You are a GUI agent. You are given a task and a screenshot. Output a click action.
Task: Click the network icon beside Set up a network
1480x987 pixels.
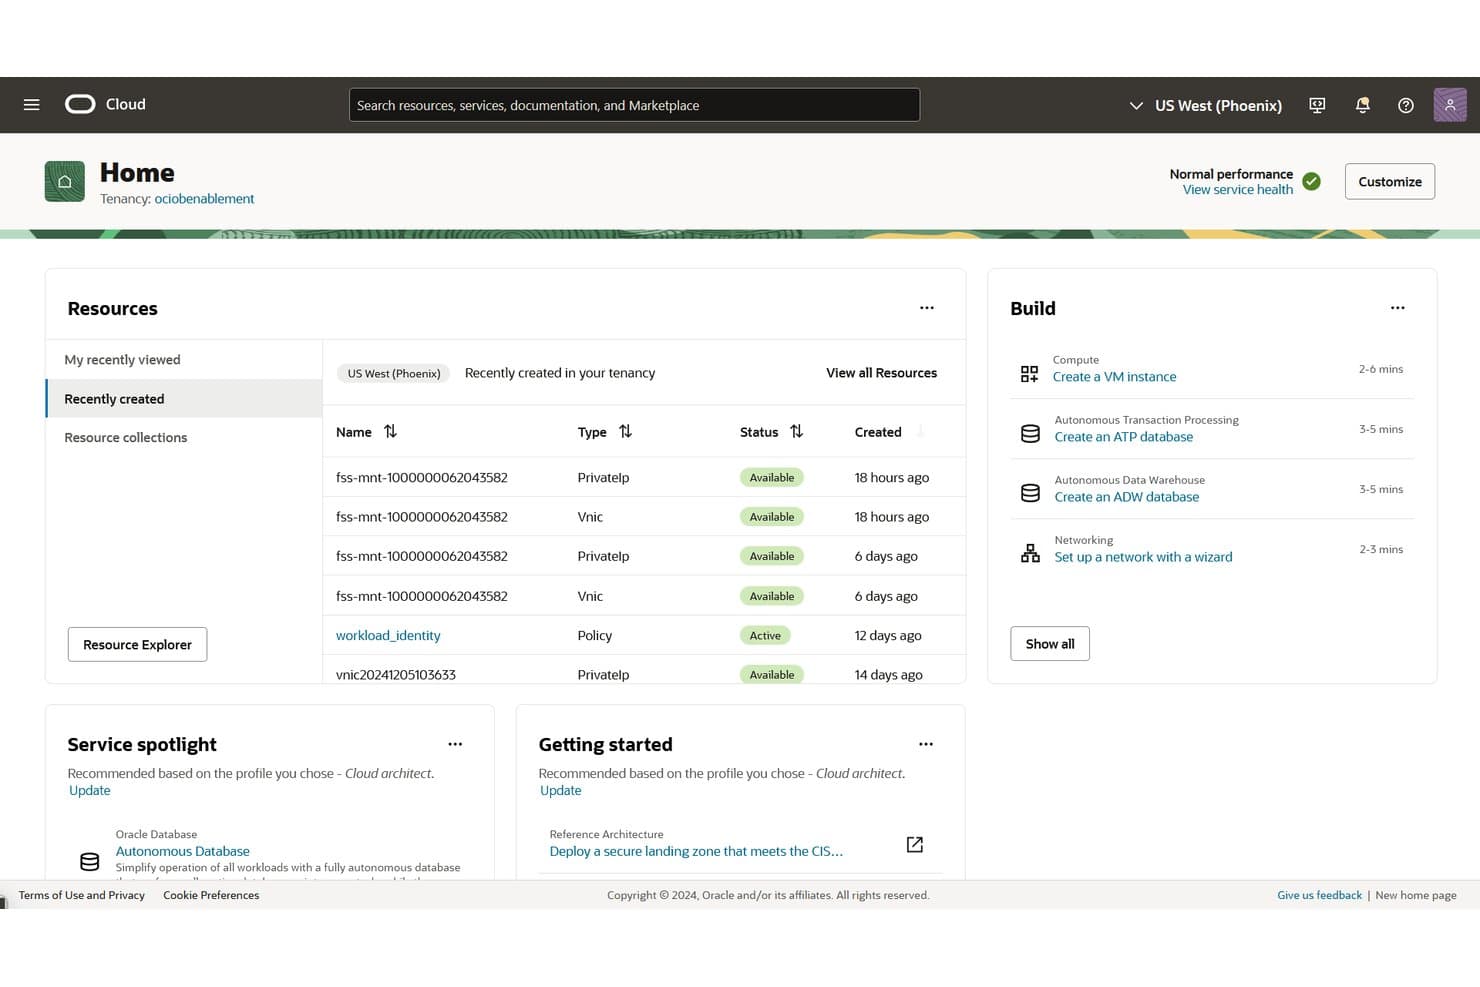click(1030, 553)
